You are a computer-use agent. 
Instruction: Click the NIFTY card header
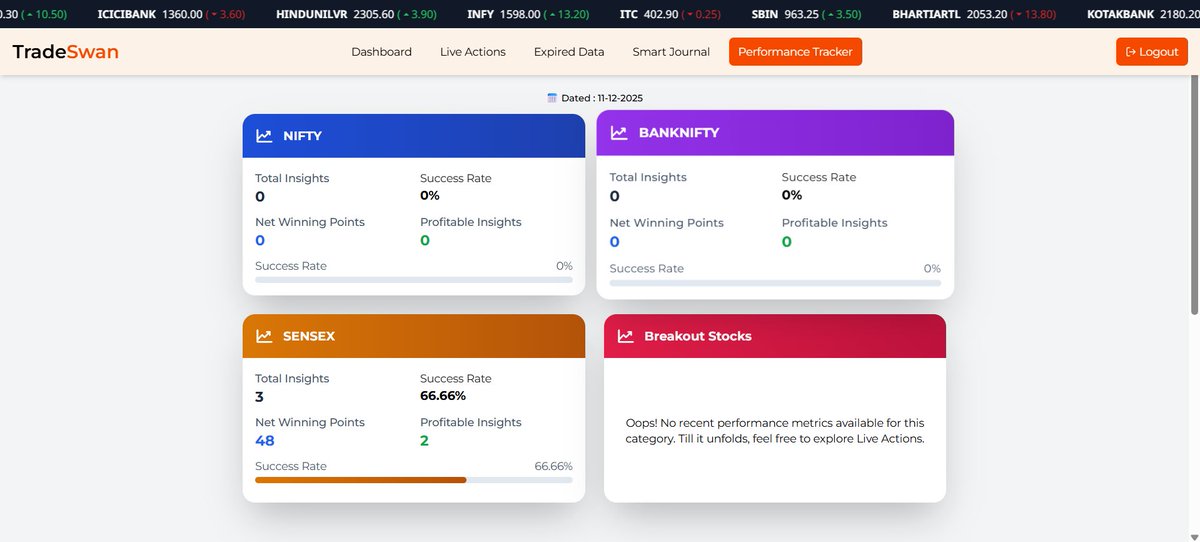point(414,135)
